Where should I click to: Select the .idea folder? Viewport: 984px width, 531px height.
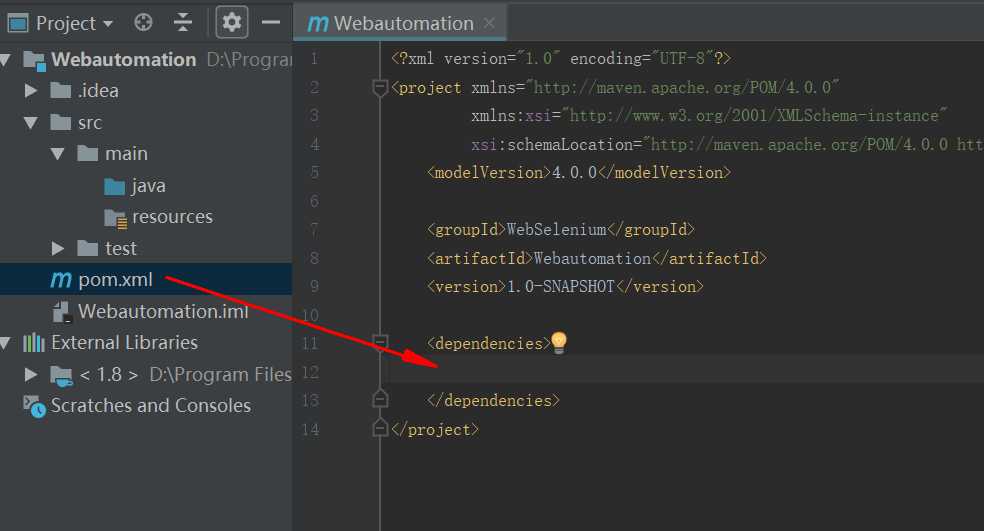[98, 91]
